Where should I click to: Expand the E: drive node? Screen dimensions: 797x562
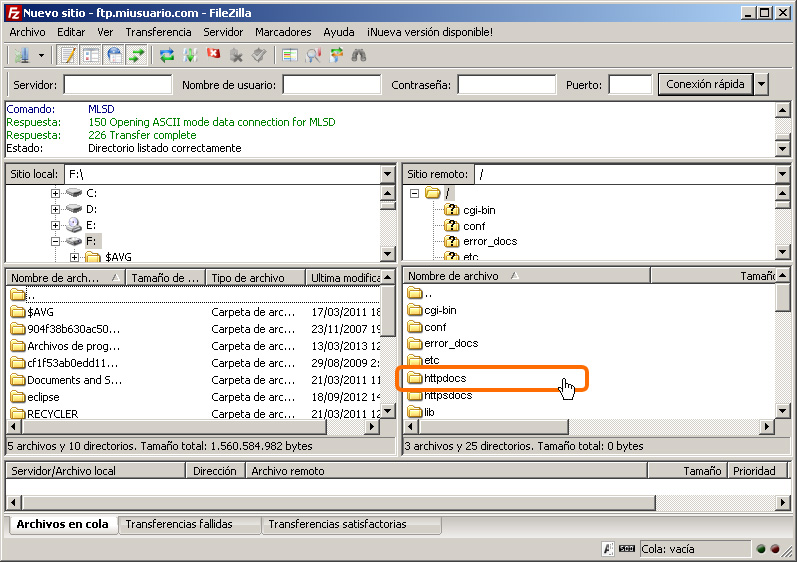point(55,225)
